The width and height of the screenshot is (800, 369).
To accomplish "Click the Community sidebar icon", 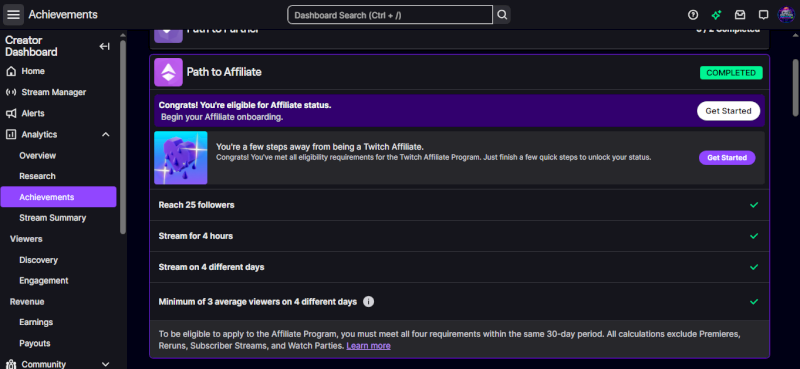I will pyautogui.click(x=11, y=364).
